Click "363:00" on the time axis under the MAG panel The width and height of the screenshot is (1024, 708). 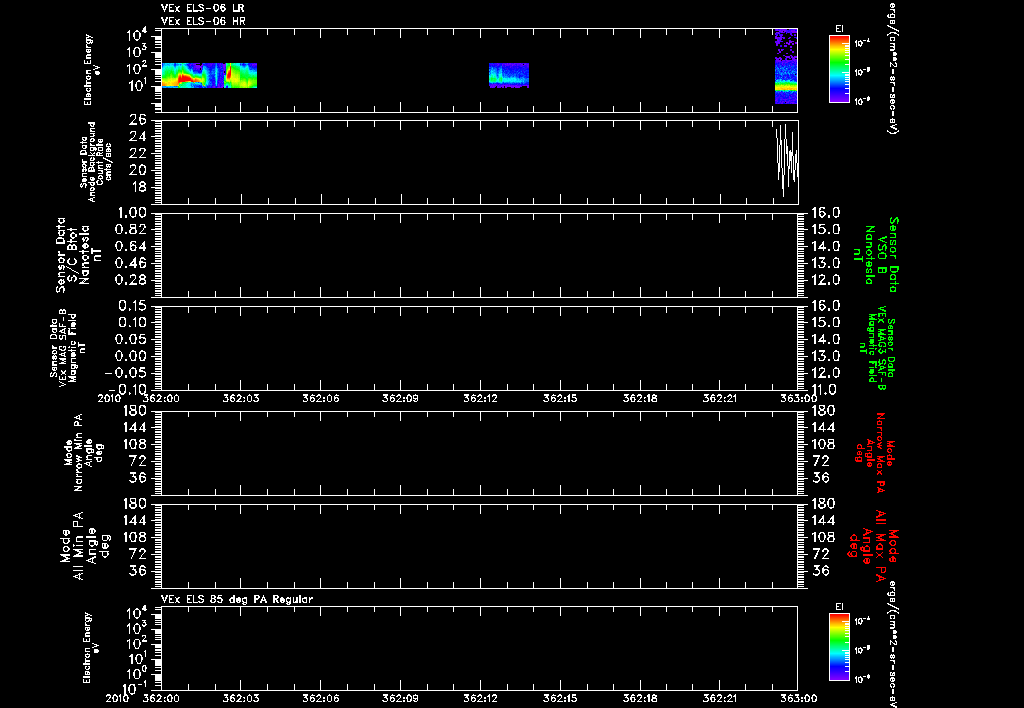click(798, 398)
